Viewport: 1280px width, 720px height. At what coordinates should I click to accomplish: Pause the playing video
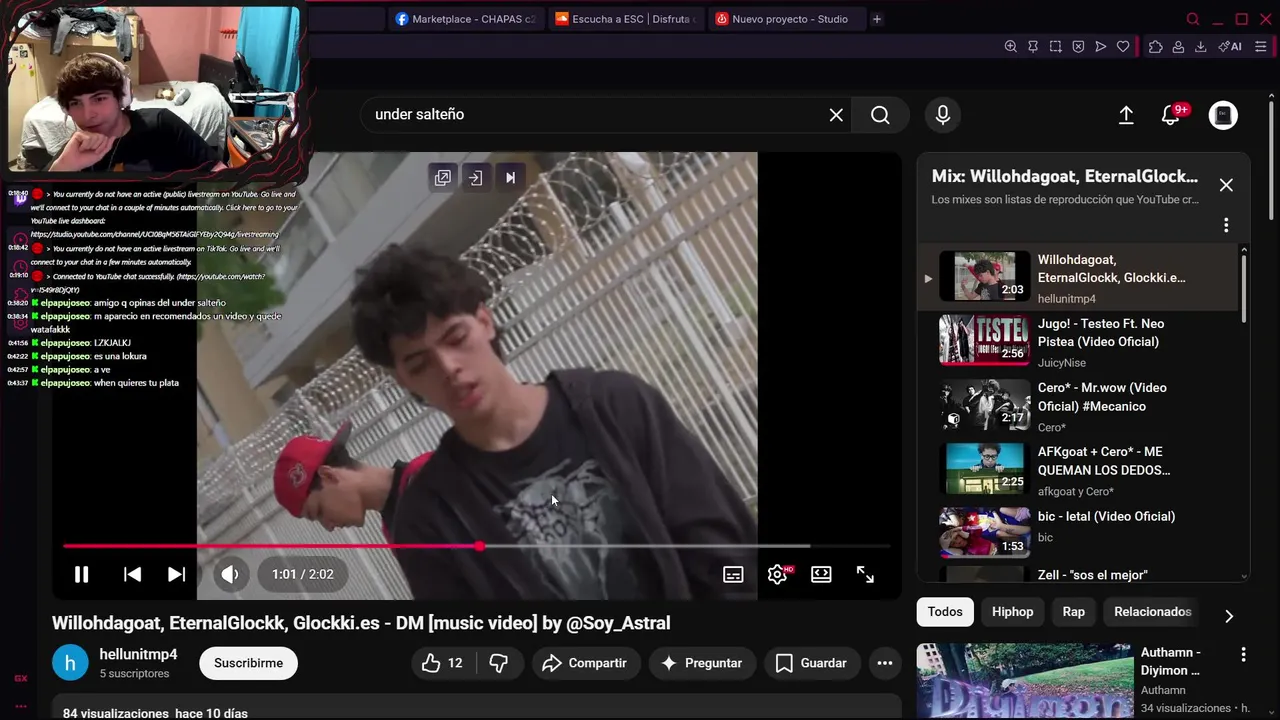click(x=81, y=574)
